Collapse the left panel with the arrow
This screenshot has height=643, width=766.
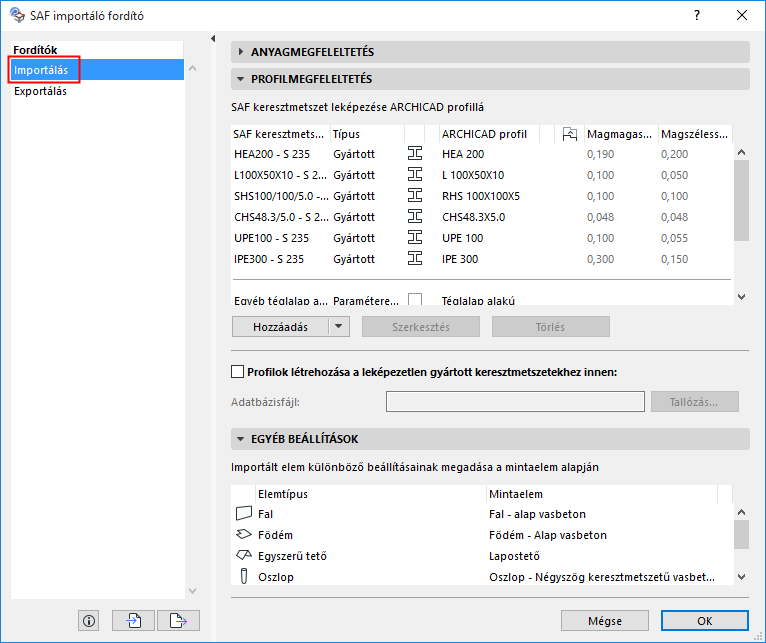[x=213, y=38]
